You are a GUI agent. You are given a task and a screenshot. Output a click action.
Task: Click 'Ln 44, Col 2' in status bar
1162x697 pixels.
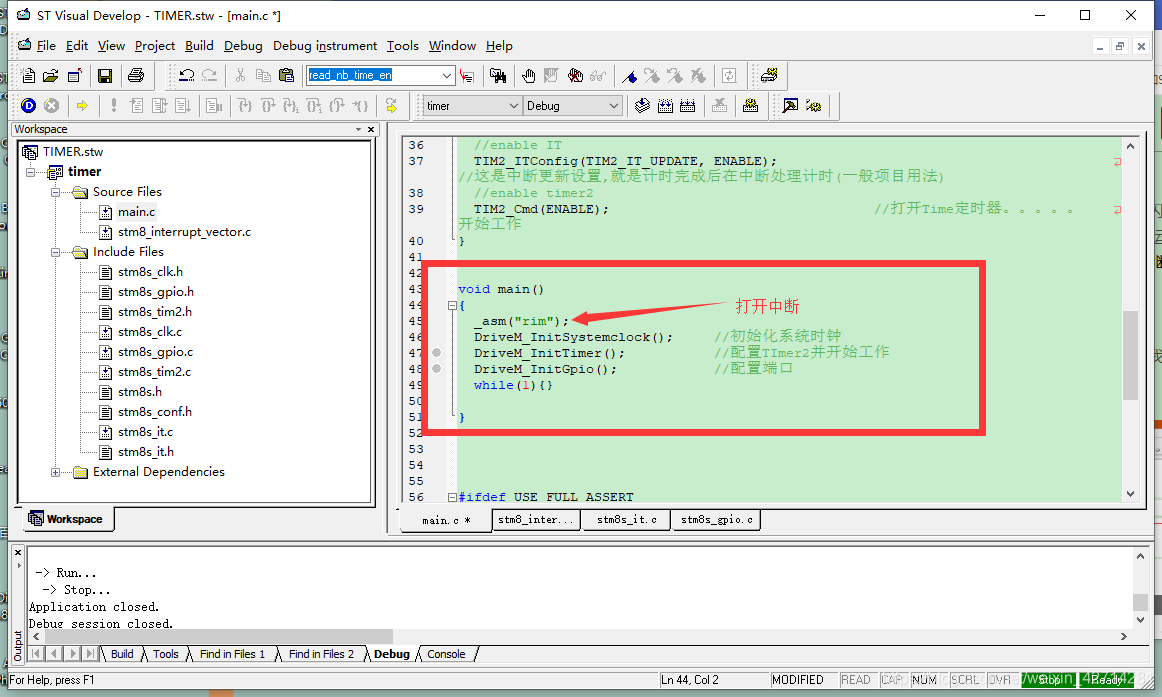click(689, 680)
